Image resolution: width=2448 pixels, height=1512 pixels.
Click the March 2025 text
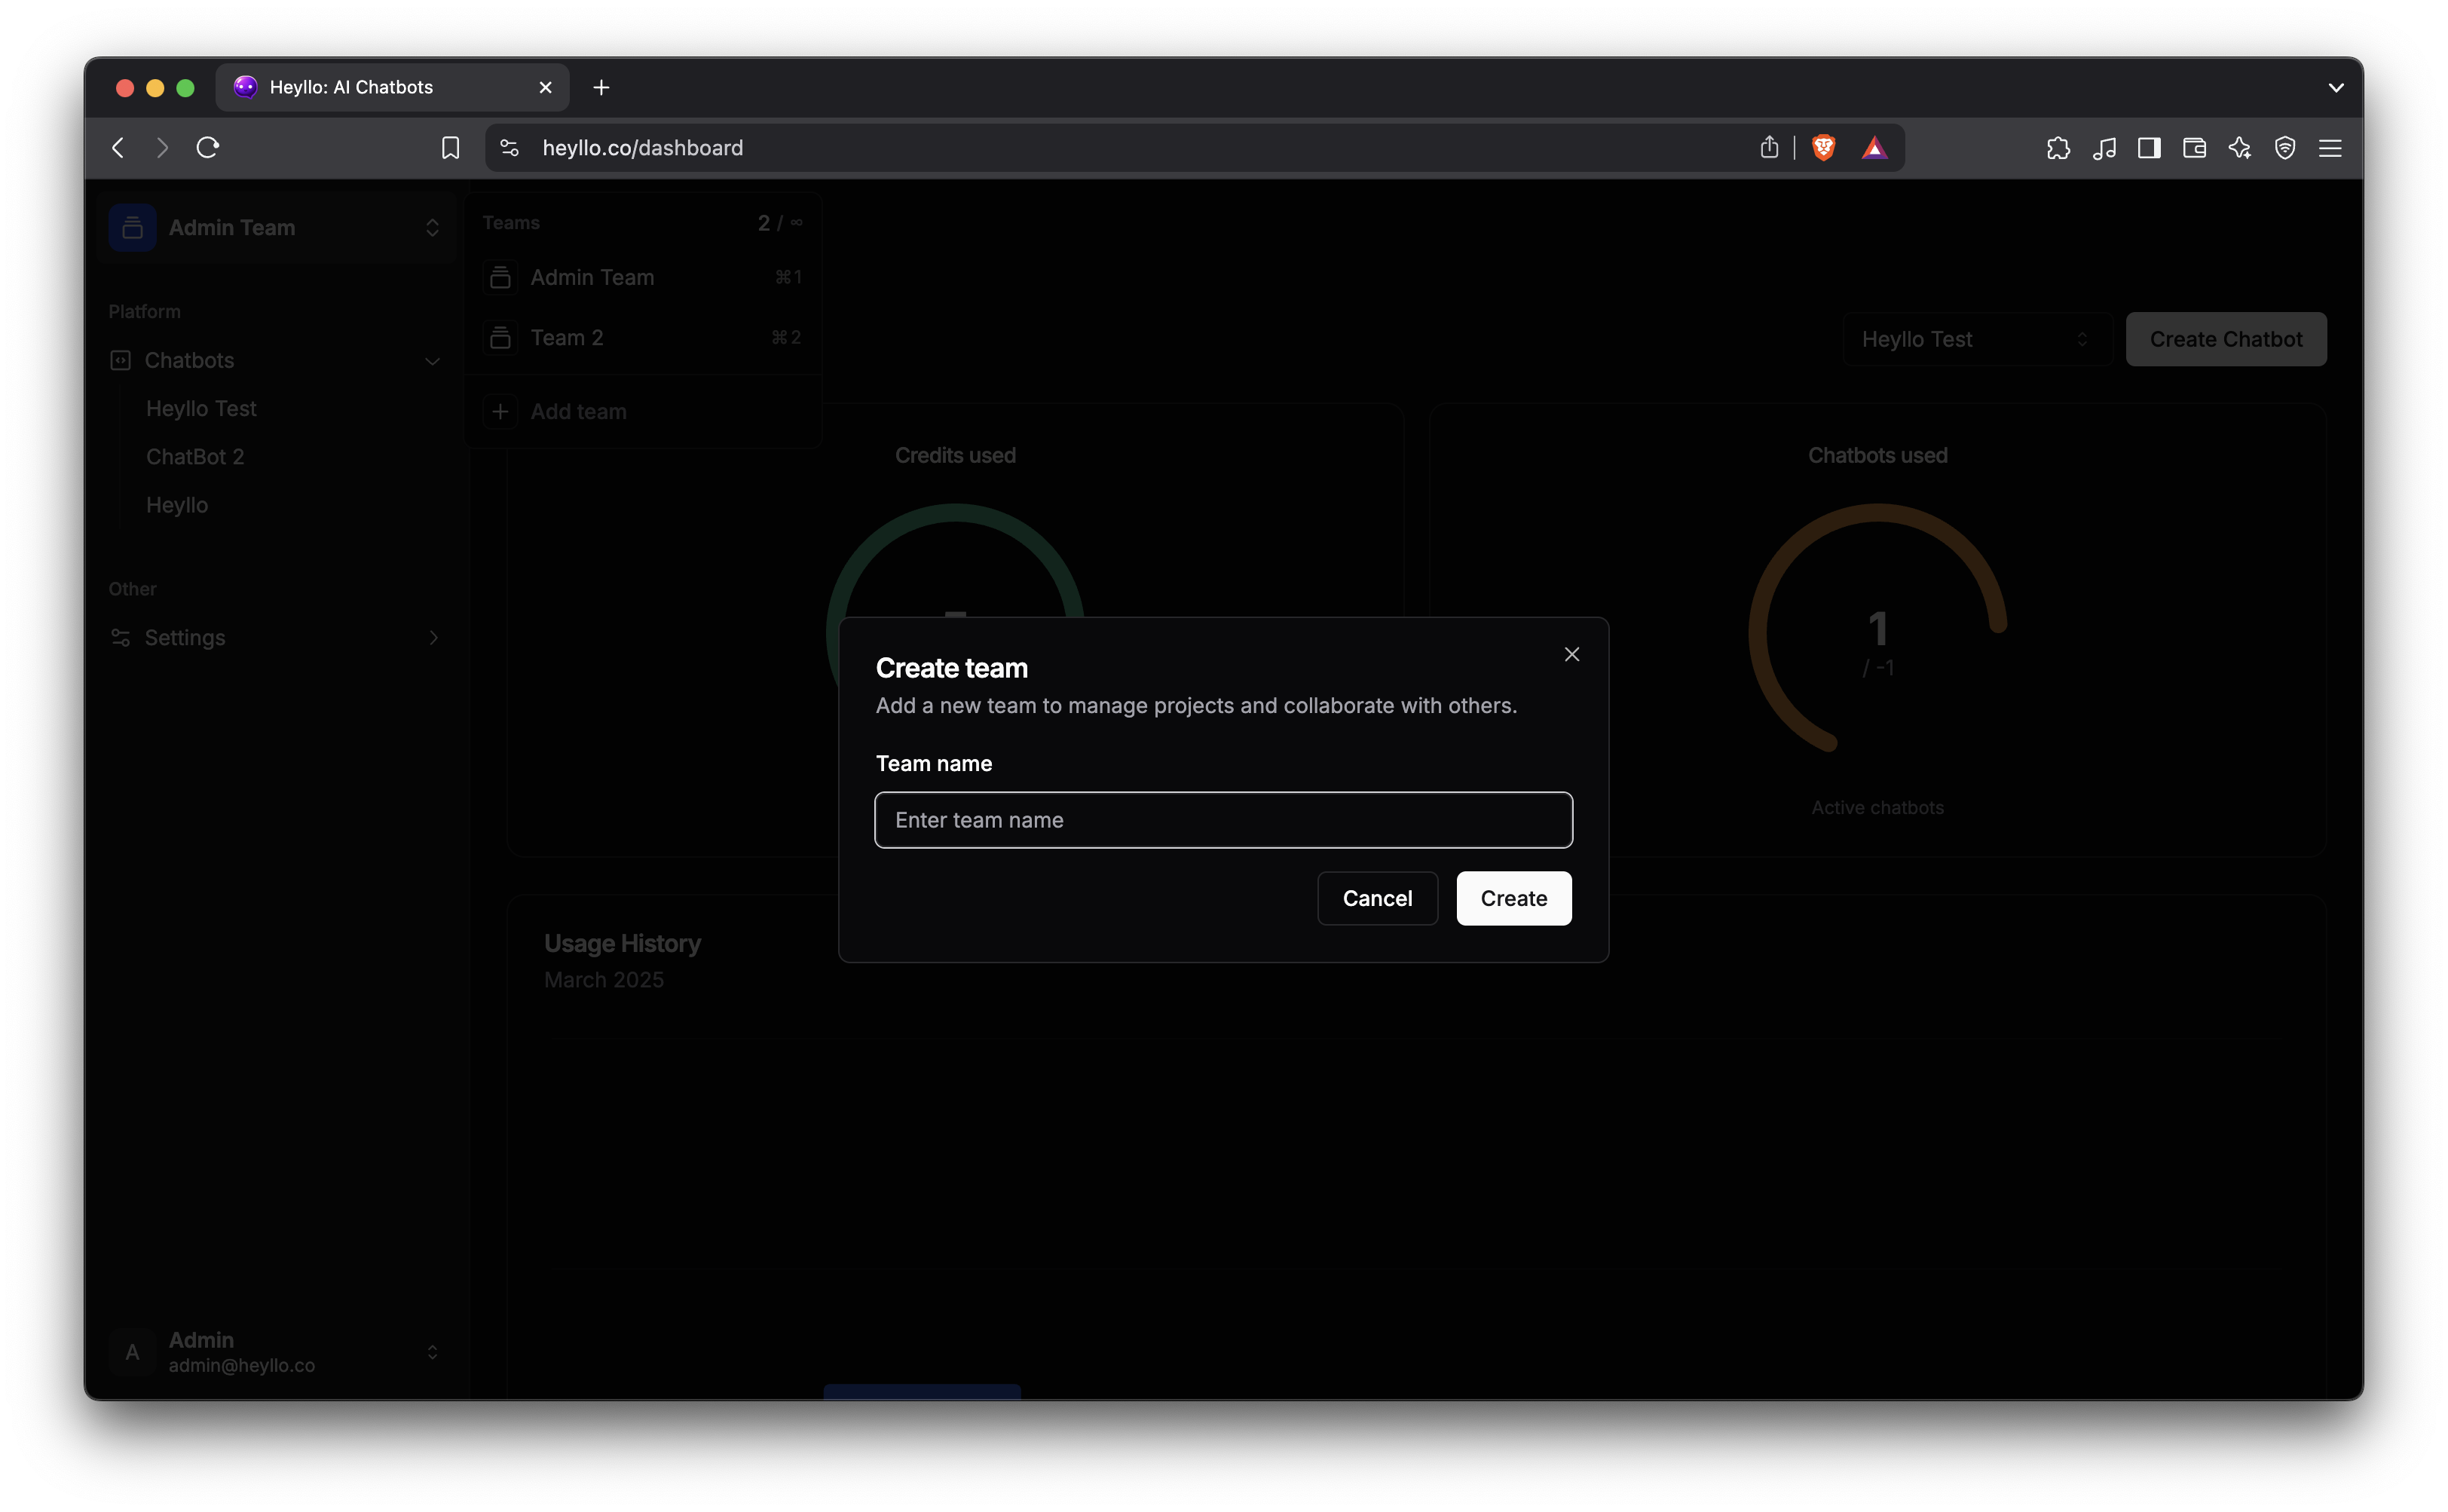coord(604,980)
